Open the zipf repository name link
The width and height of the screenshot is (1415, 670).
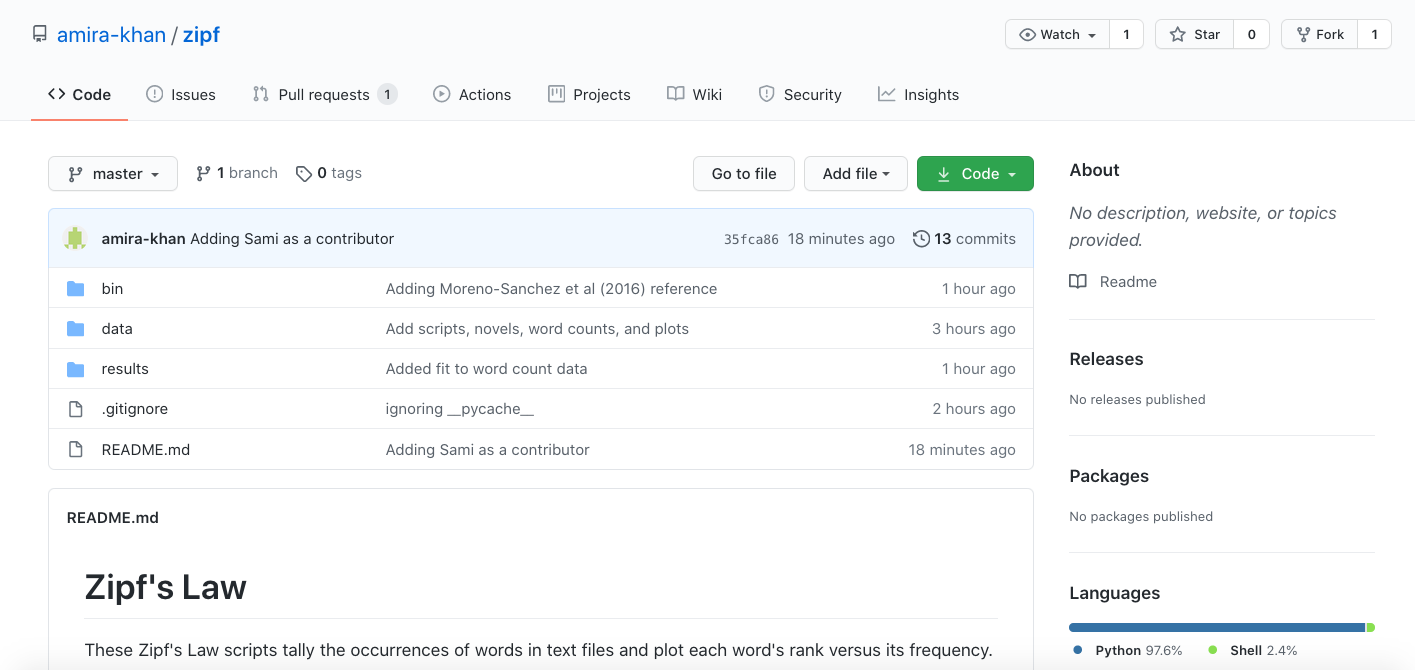click(201, 35)
